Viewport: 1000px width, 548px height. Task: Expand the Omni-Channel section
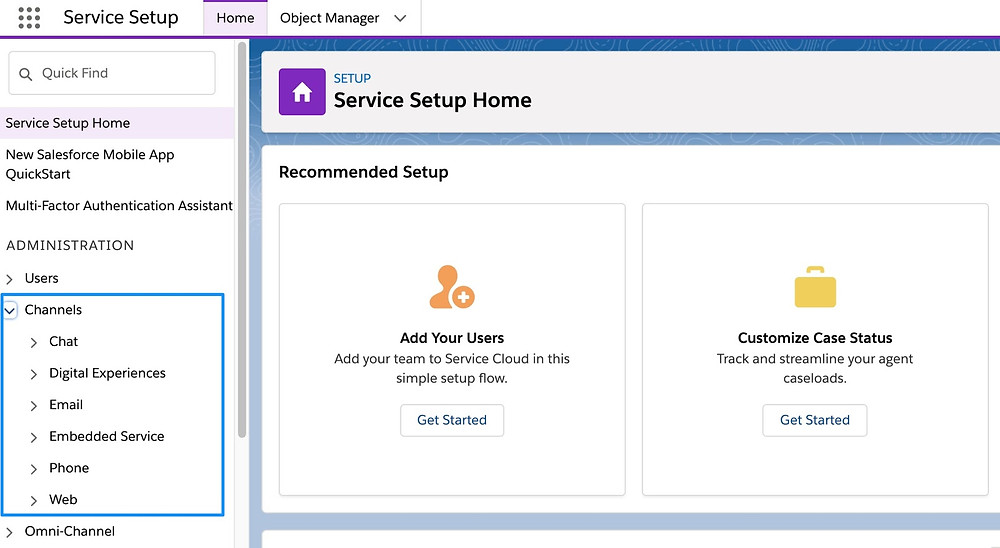tap(9, 532)
